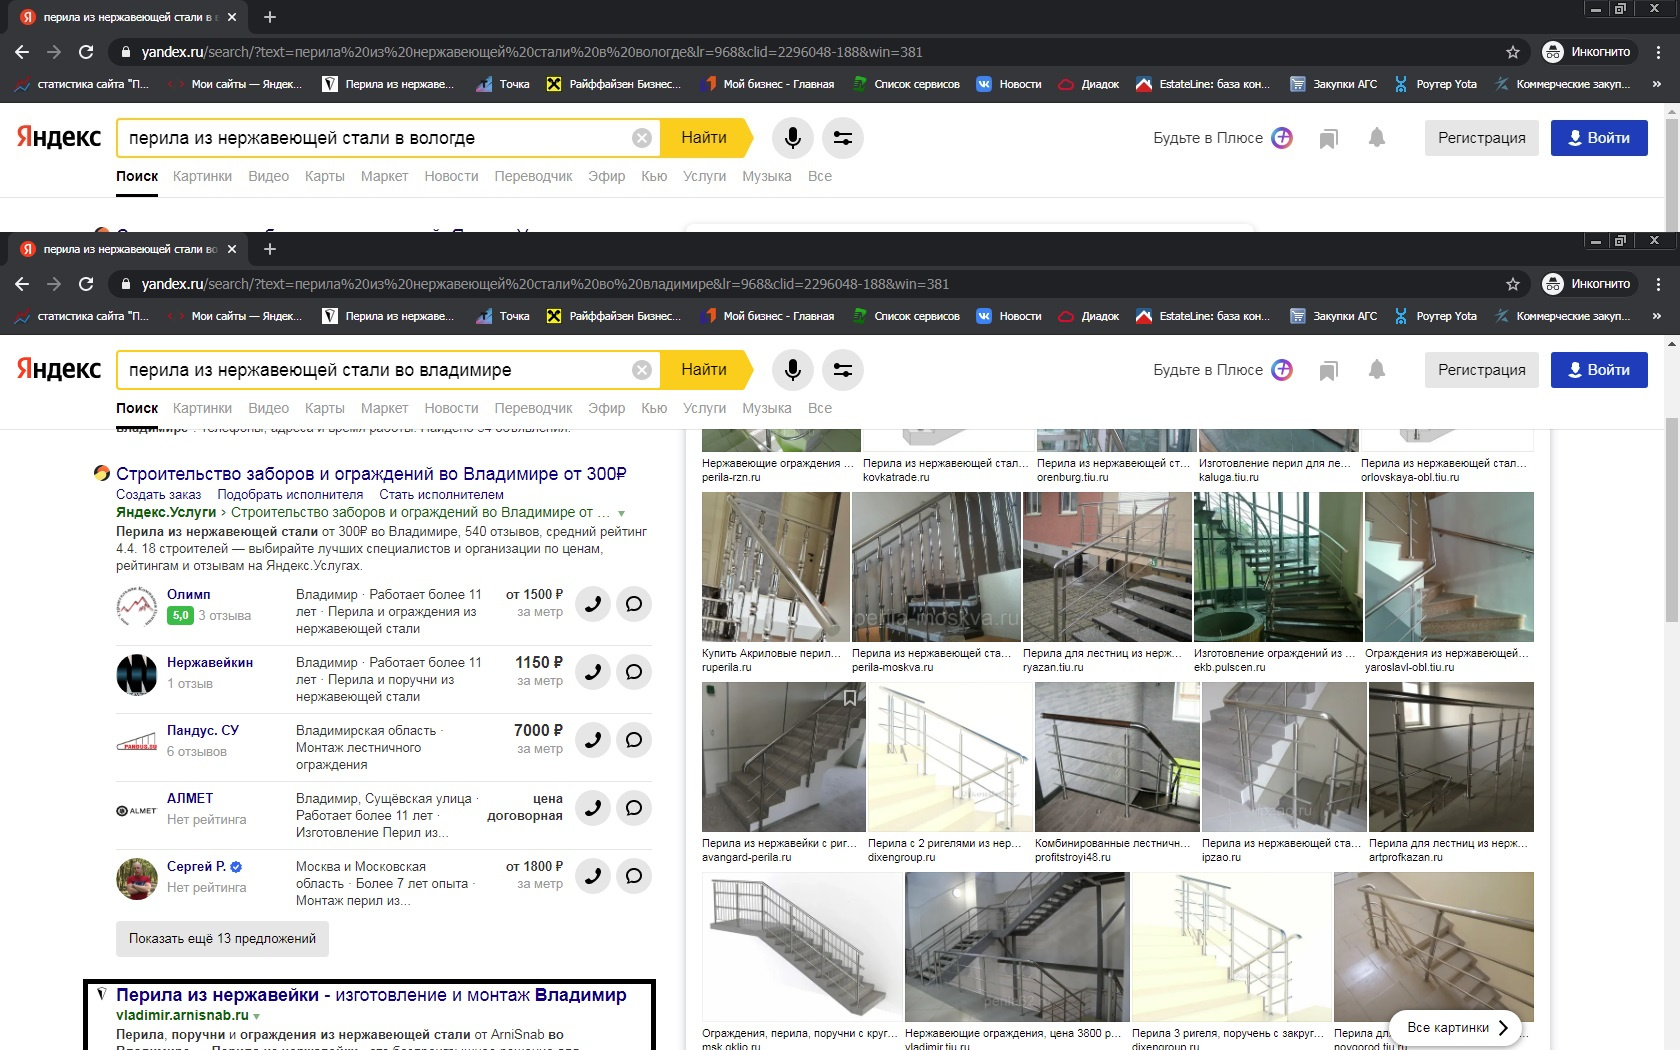This screenshot has height=1050, width=1680.
Task: Call Сергей Р. using the phone icon
Action: [x=593, y=875]
